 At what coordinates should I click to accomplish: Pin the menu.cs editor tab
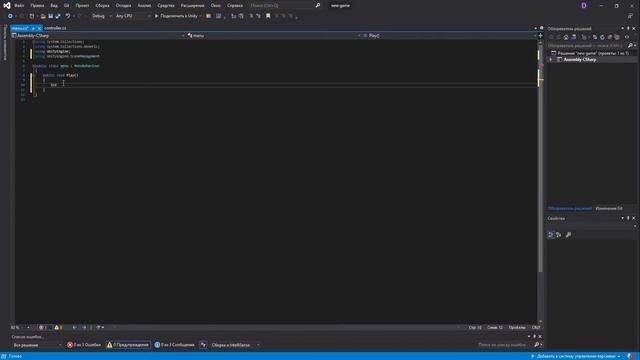[33, 28]
